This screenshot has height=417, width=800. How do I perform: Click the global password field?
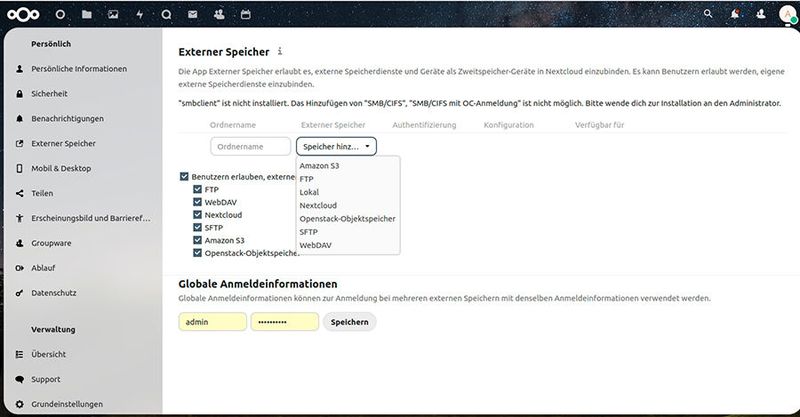(x=285, y=322)
